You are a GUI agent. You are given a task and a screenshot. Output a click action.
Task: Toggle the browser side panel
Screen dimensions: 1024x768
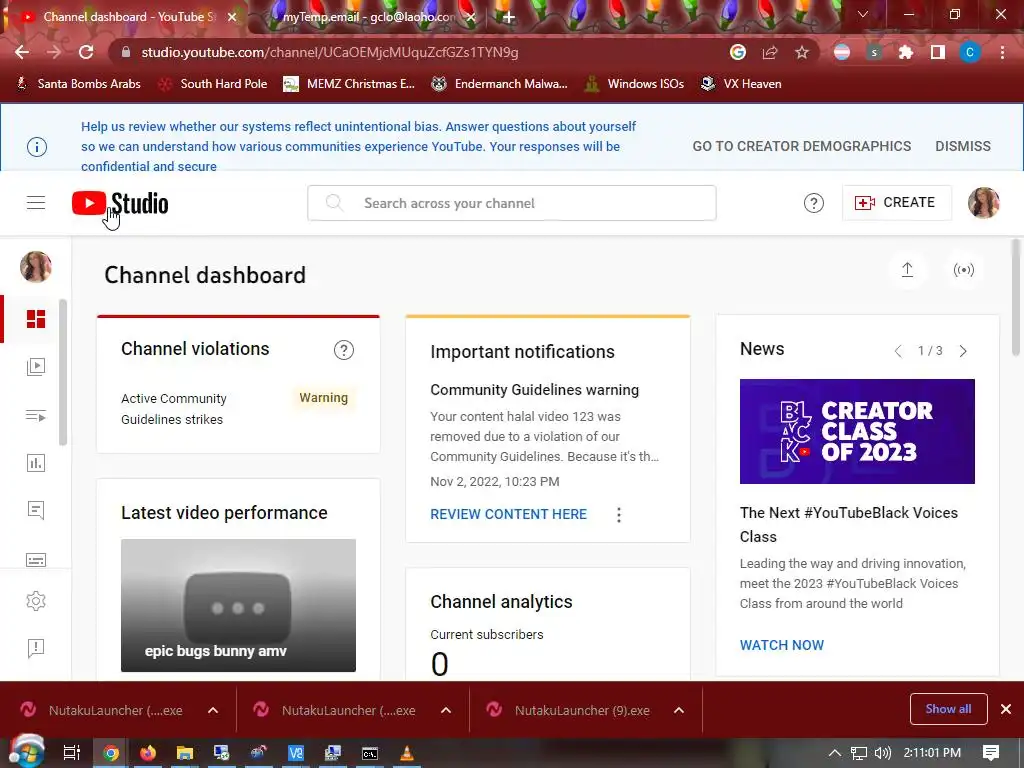pyautogui.click(x=938, y=52)
